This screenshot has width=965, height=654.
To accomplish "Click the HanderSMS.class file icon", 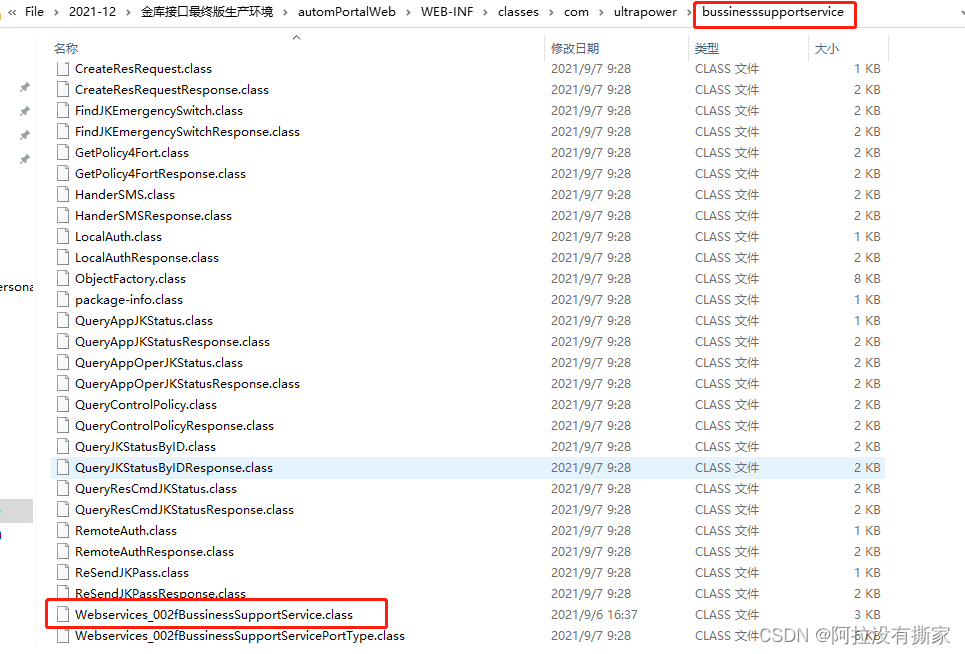I will tap(62, 195).
